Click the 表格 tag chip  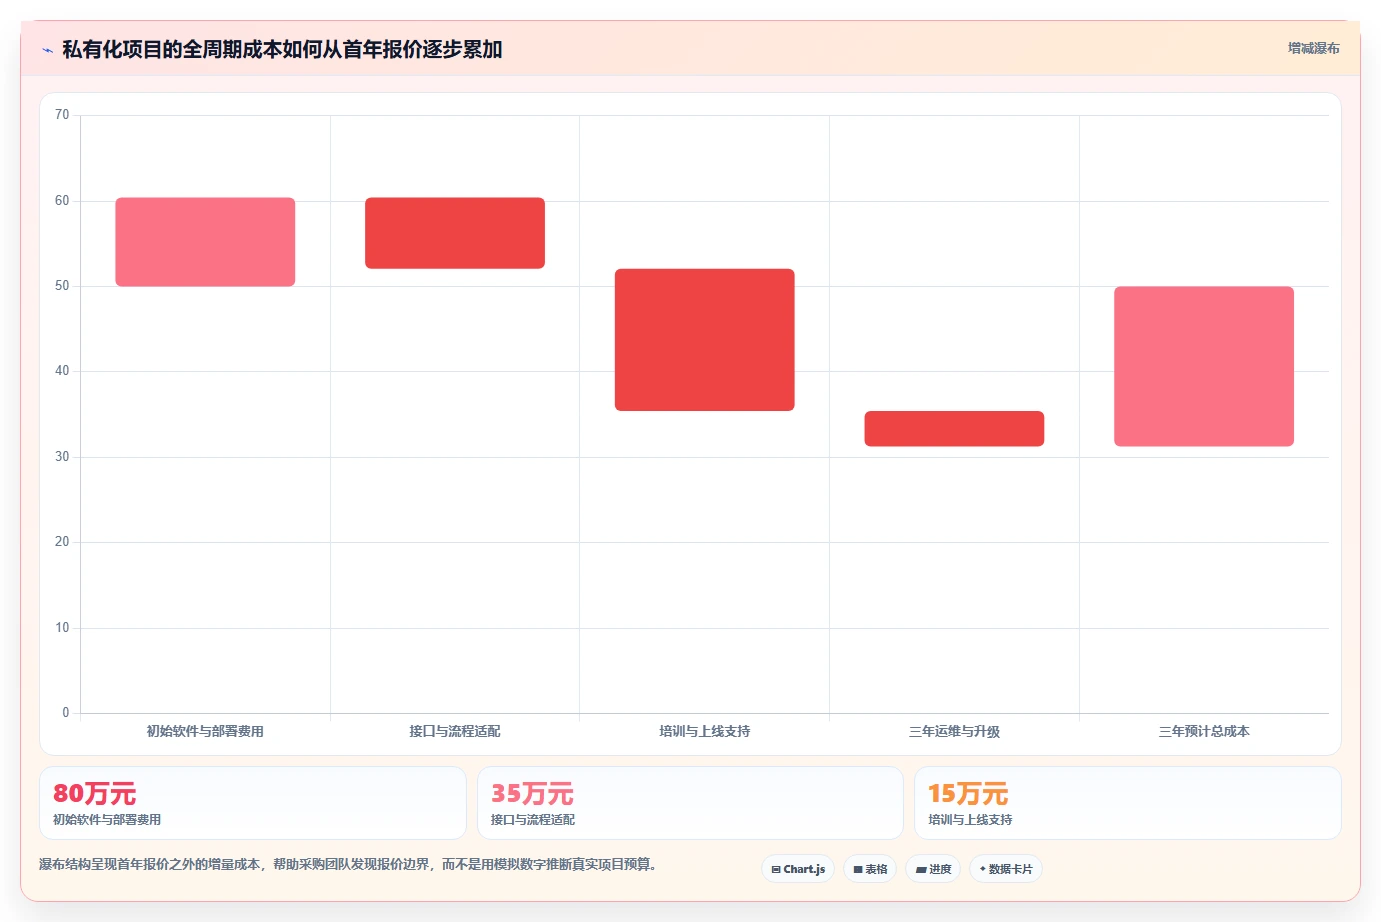point(870,869)
